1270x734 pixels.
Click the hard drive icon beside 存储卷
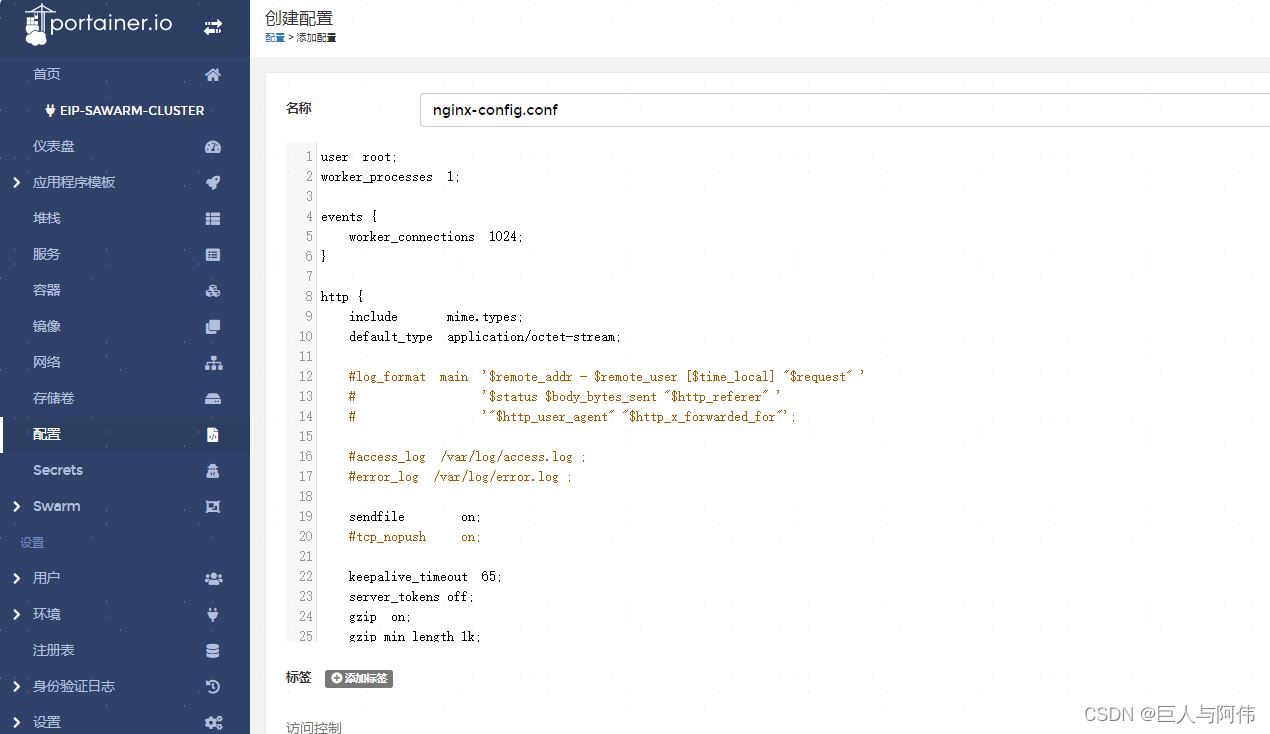212,398
